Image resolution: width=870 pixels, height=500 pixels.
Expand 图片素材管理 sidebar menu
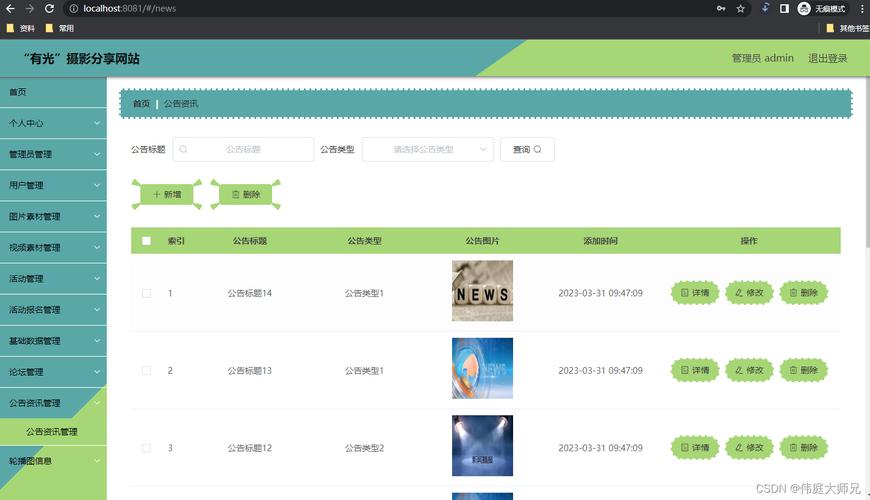53,216
